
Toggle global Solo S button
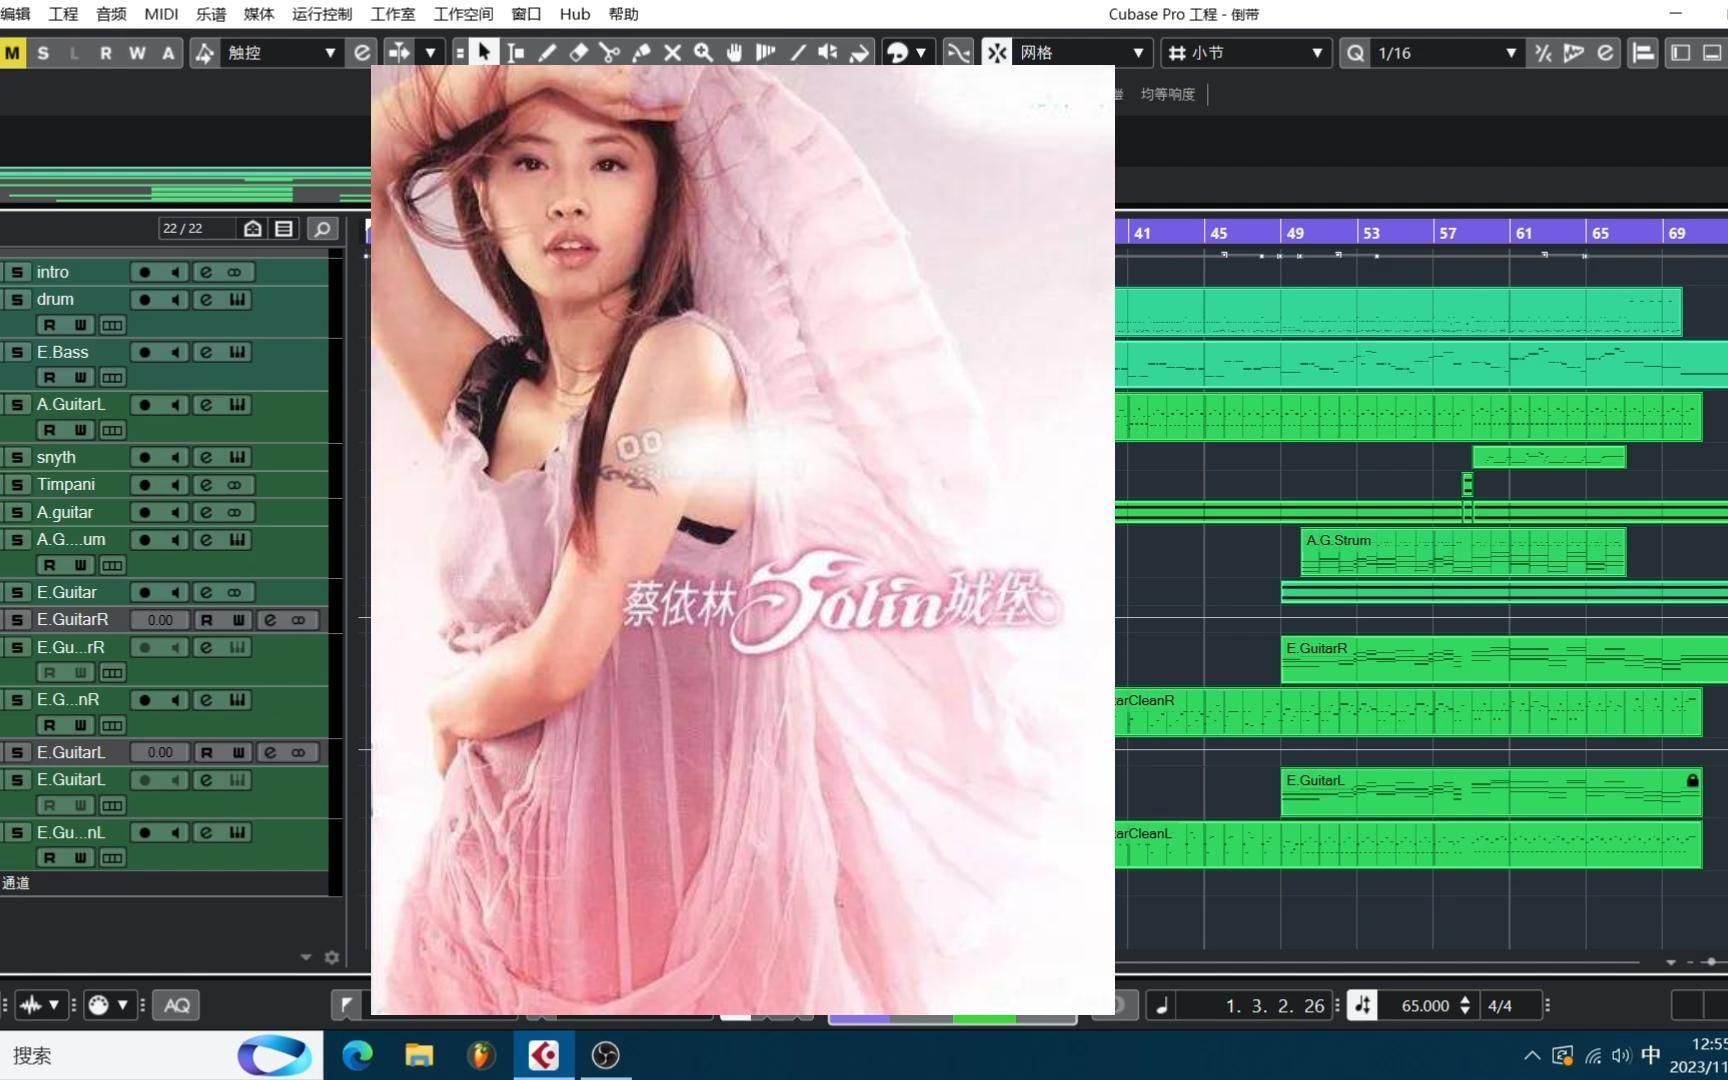pos(43,53)
